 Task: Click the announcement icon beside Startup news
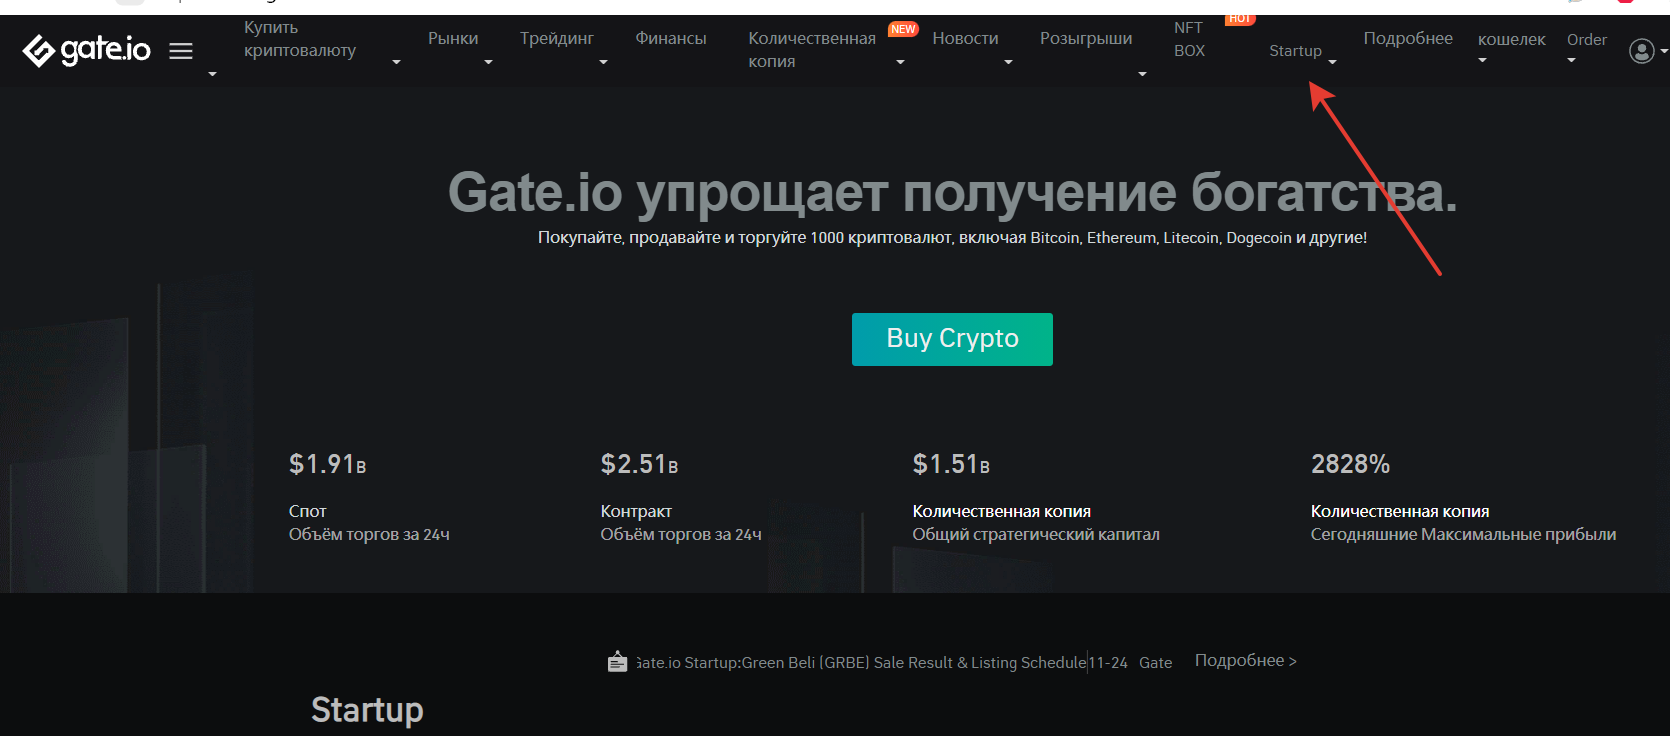[617, 661]
